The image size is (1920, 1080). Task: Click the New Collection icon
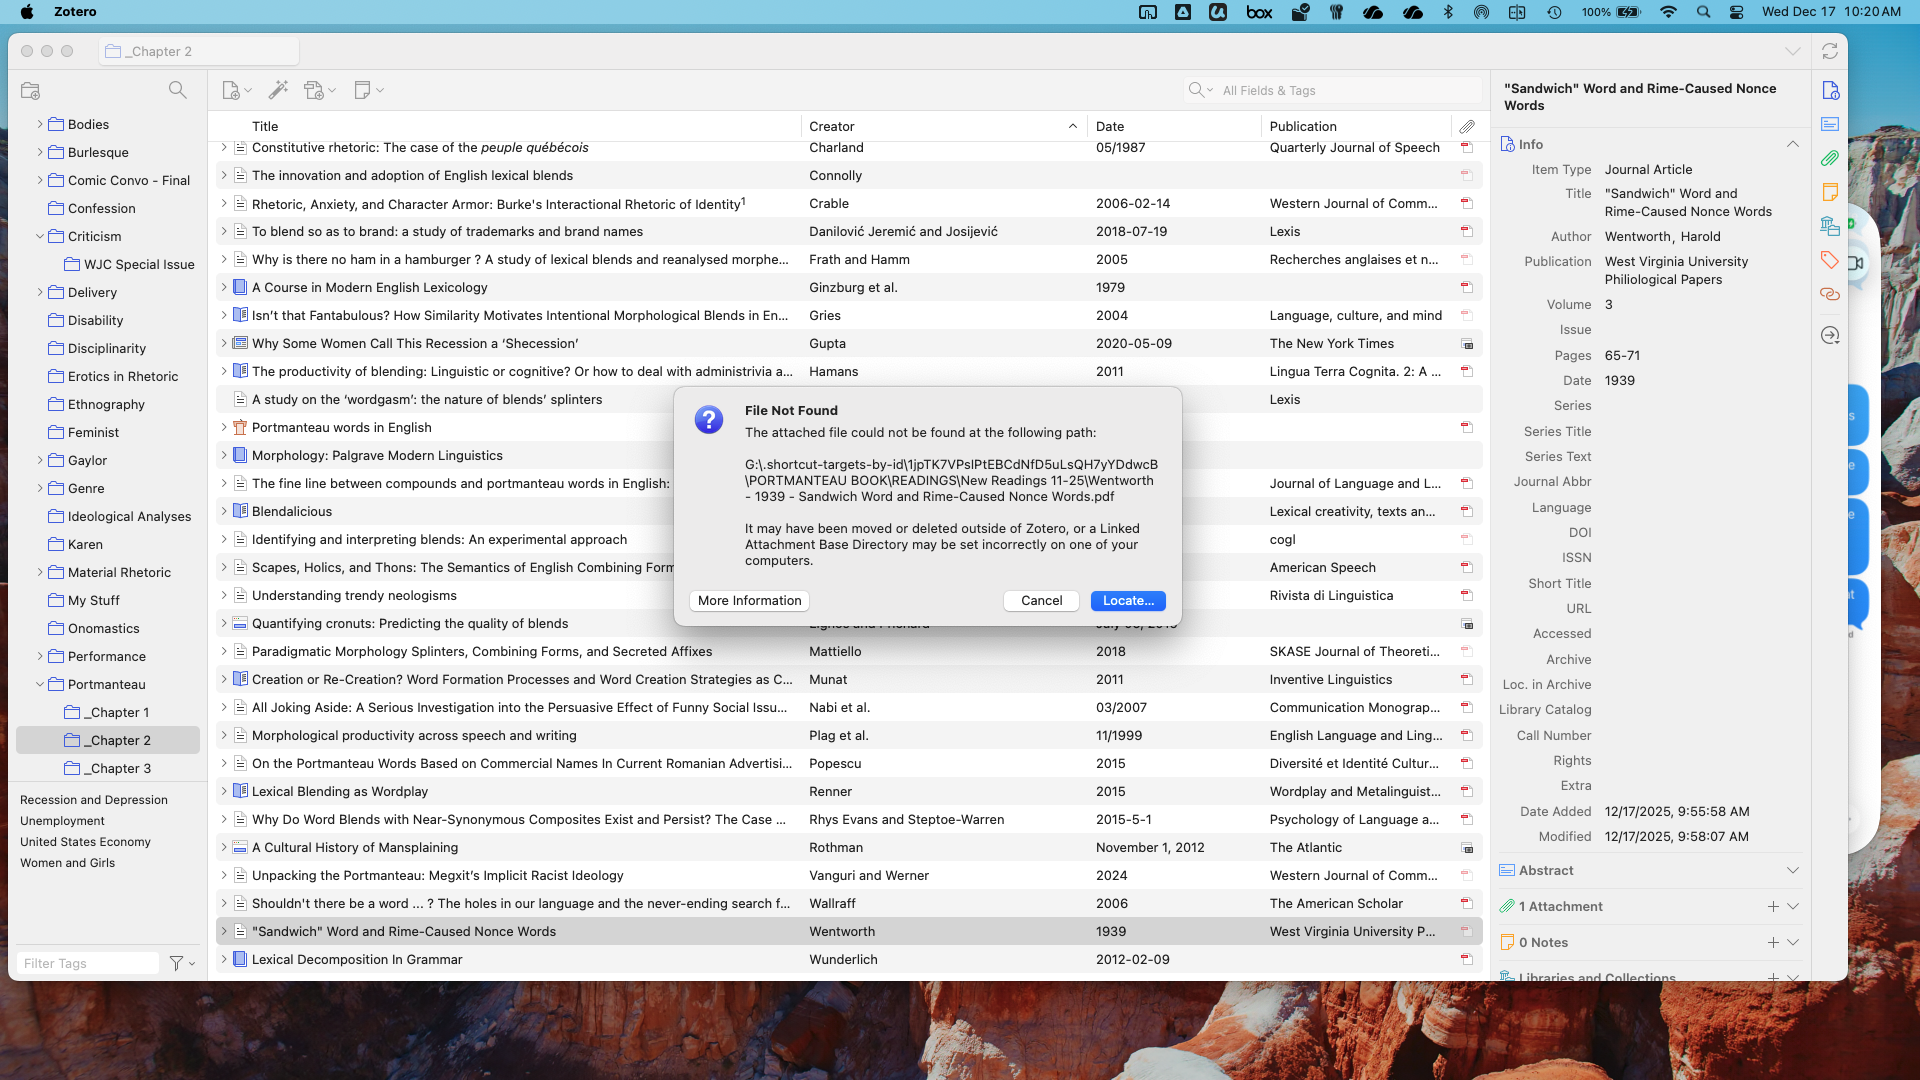(30, 90)
